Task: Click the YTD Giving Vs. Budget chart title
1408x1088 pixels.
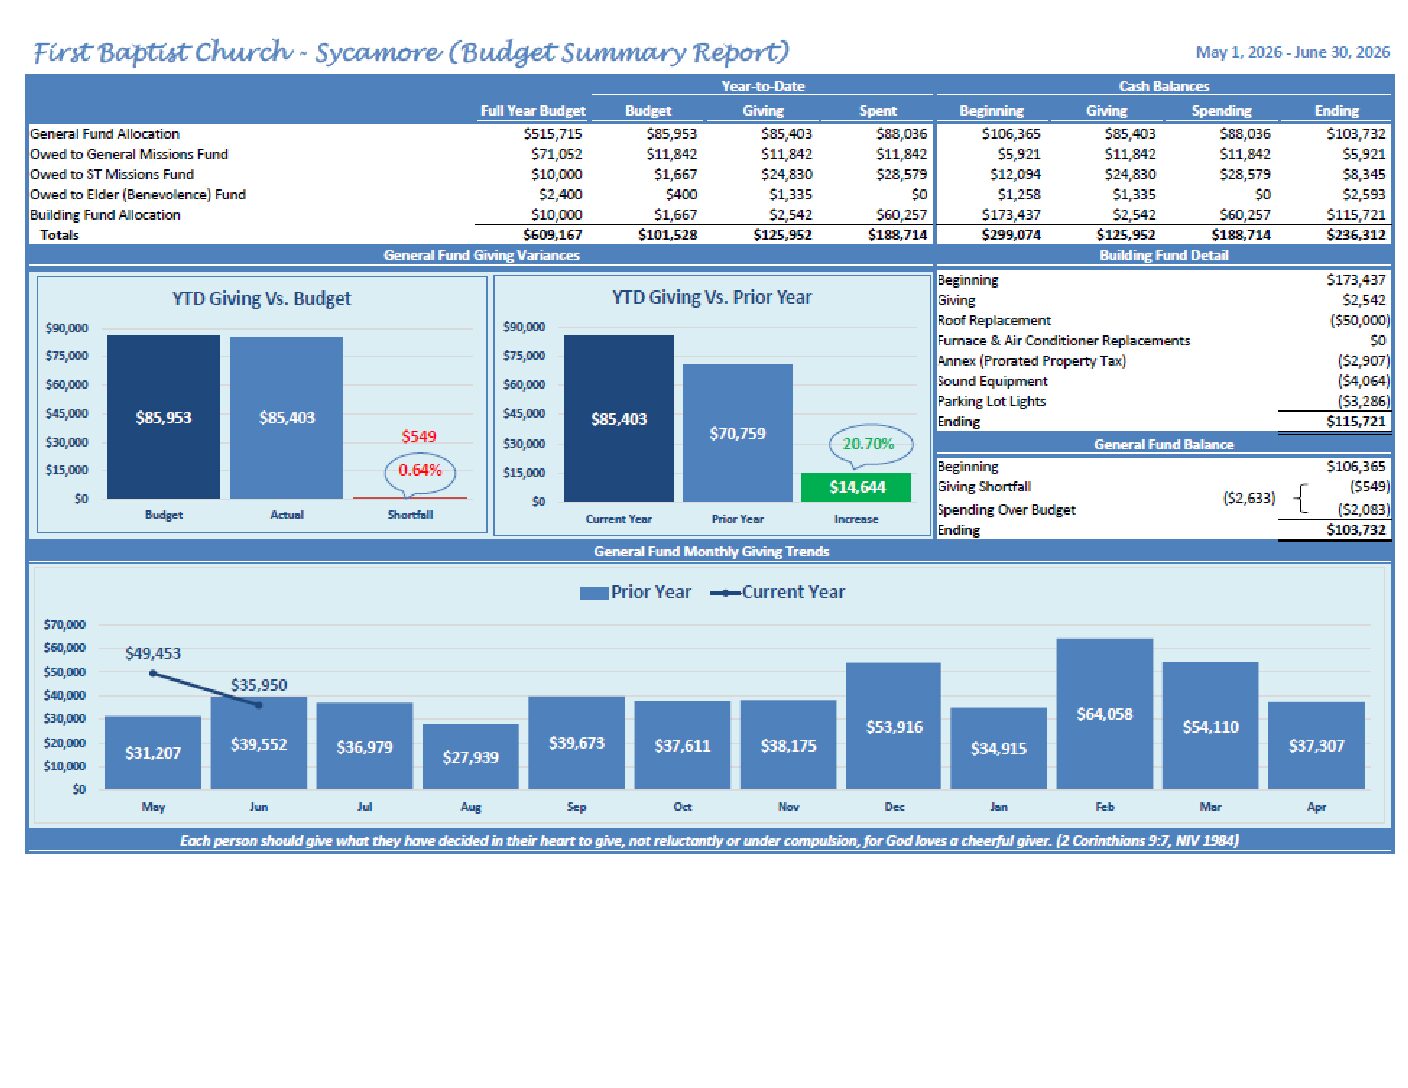Action: 261,298
